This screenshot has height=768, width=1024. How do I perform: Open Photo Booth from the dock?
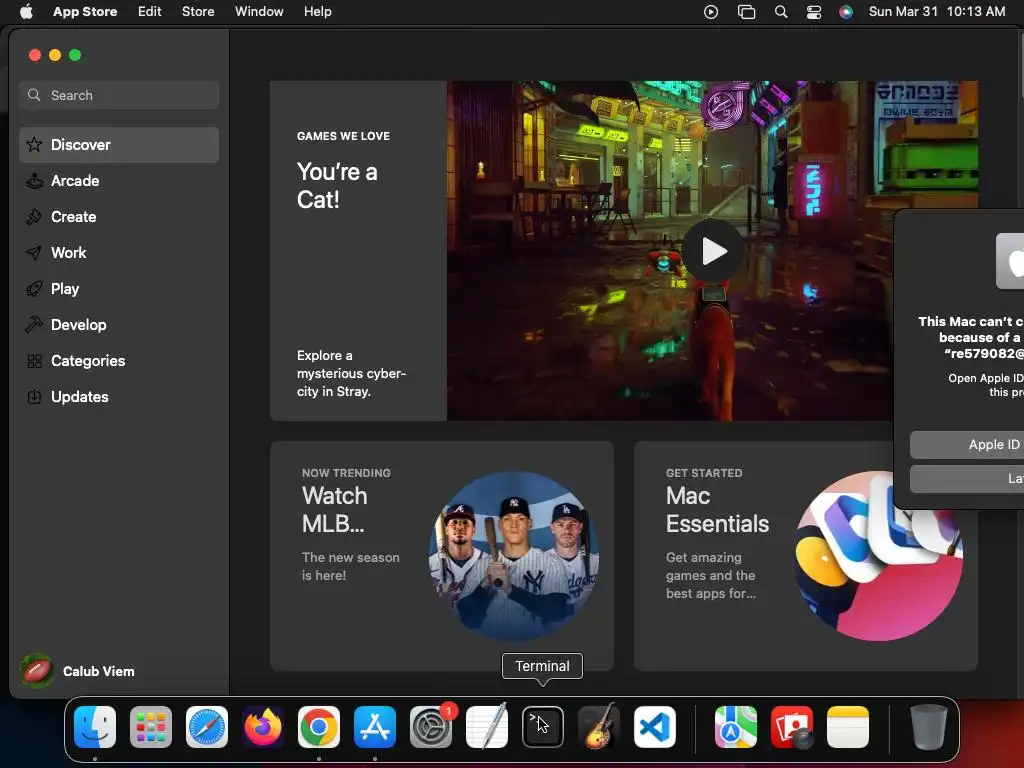coord(792,727)
